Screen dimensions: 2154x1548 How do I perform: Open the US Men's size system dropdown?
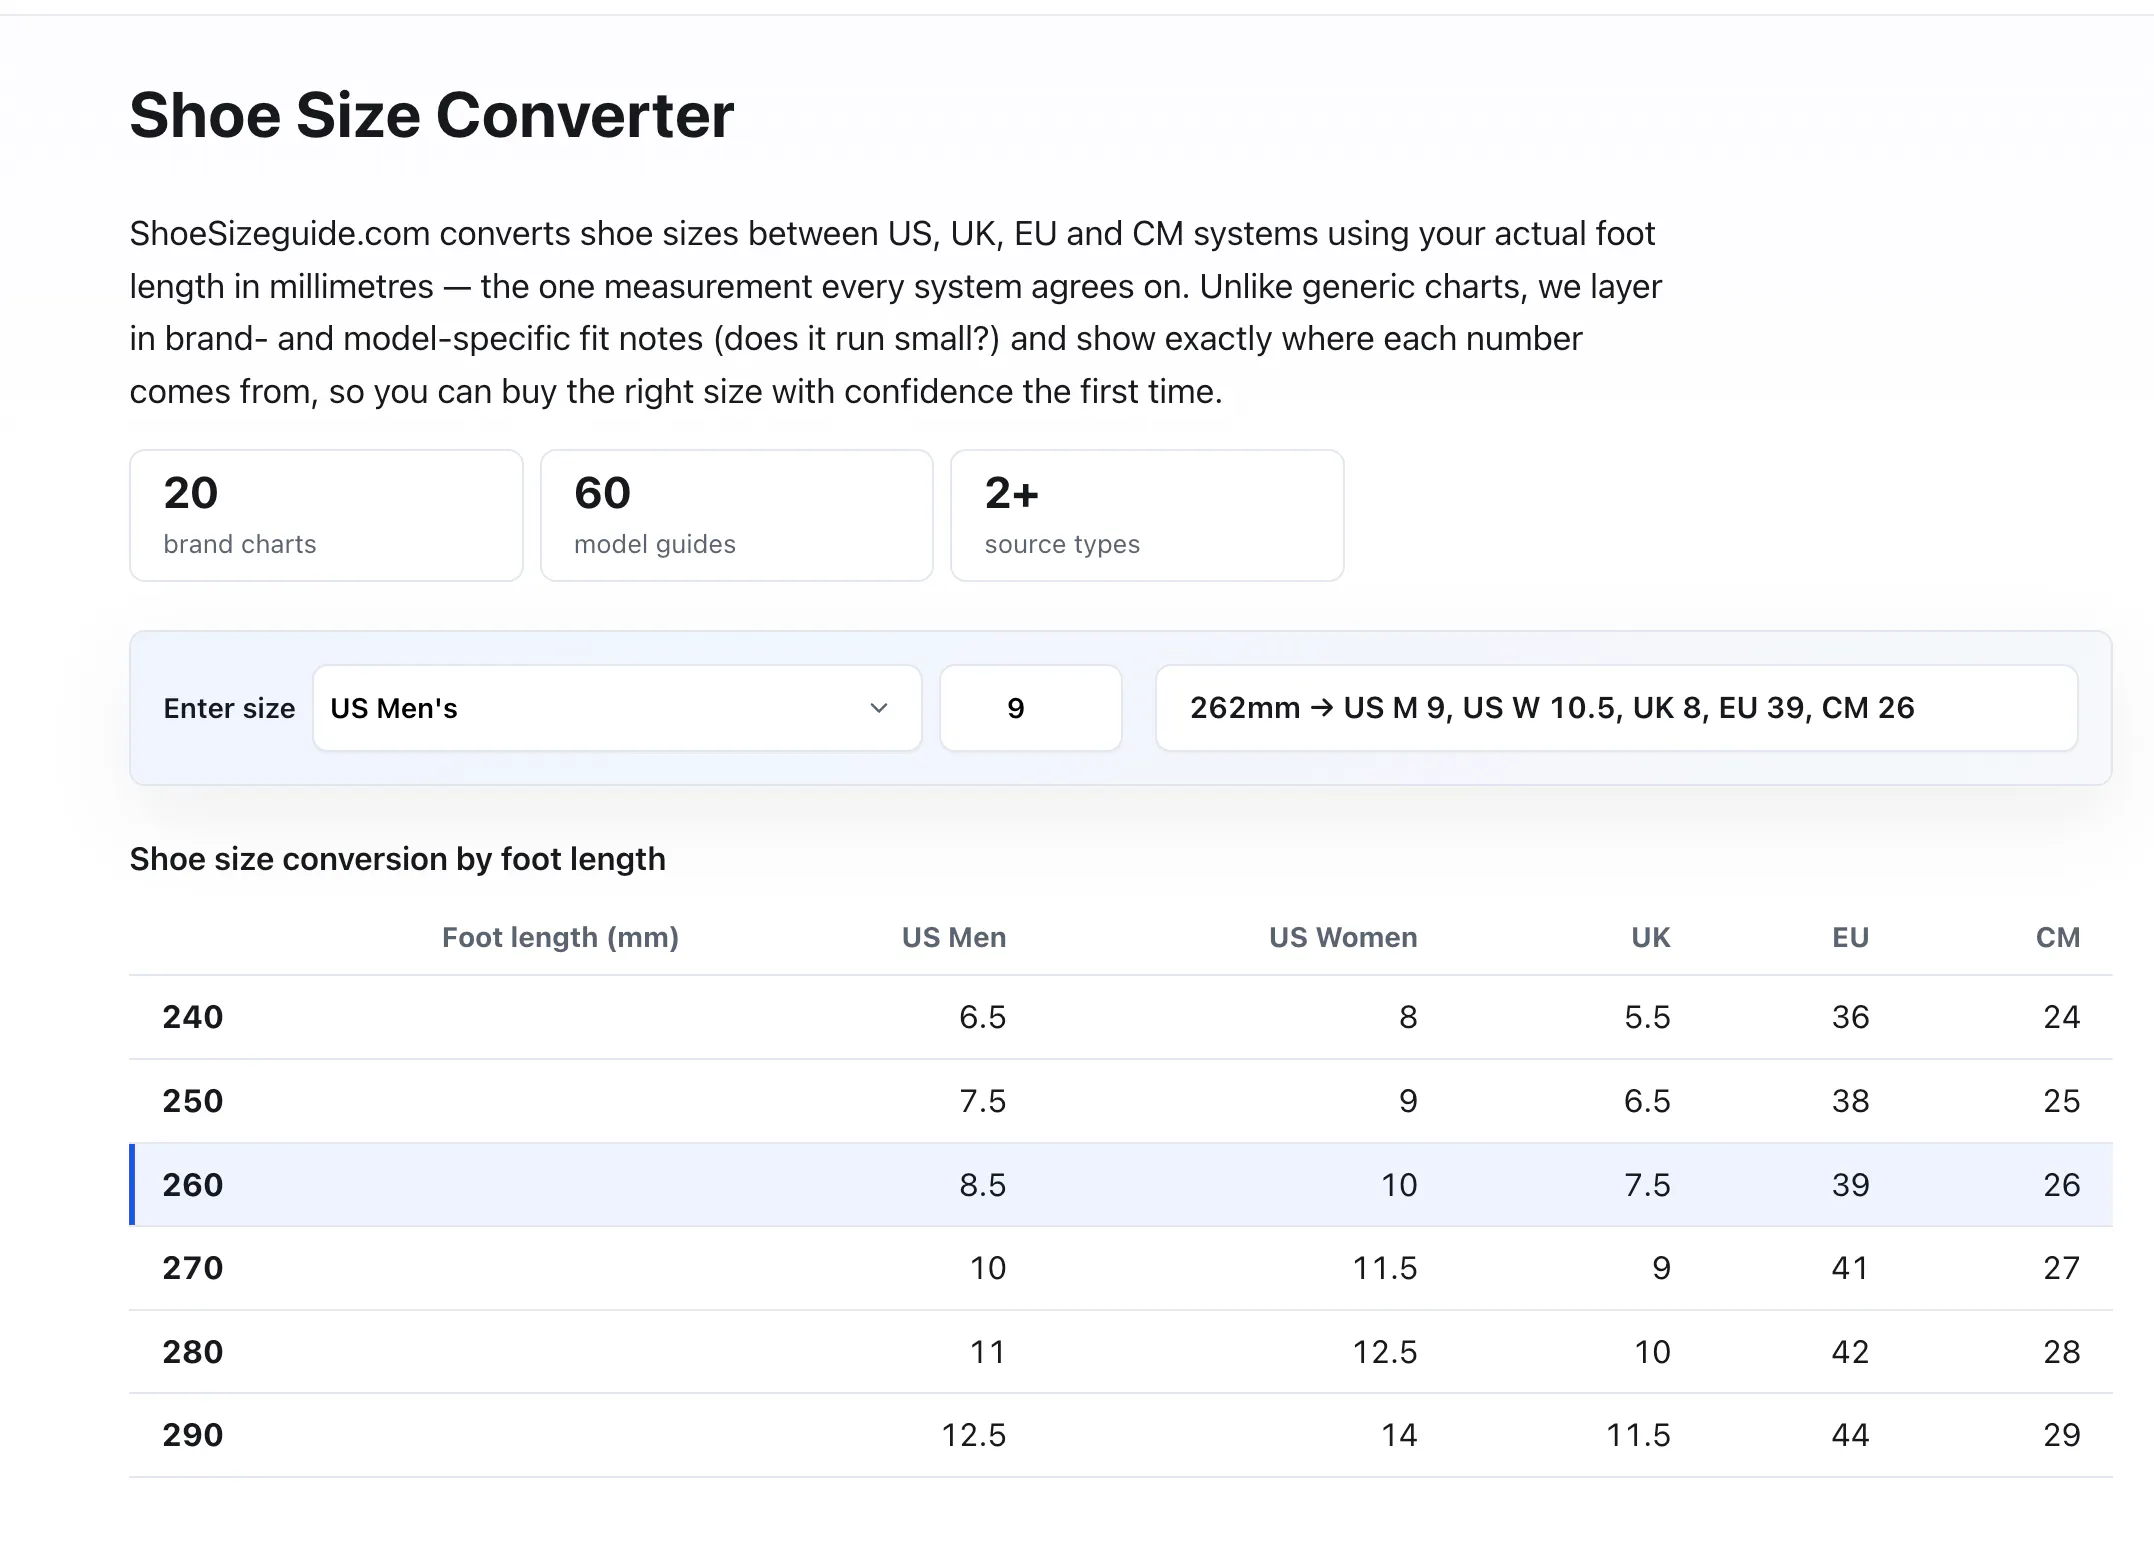click(617, 708)
